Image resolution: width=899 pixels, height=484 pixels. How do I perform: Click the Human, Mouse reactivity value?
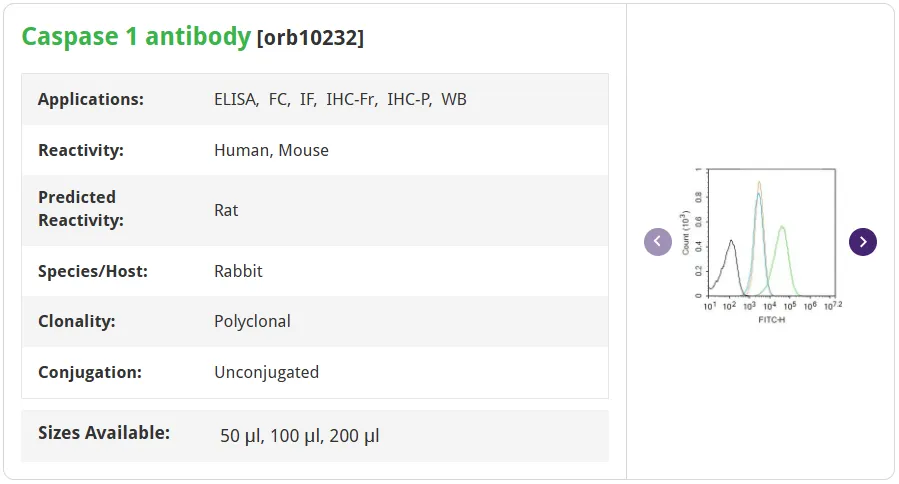coord(271,151)
